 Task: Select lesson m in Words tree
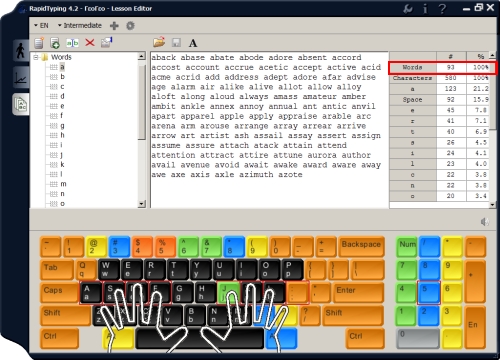pyautogui.click(x=63, y=184)
